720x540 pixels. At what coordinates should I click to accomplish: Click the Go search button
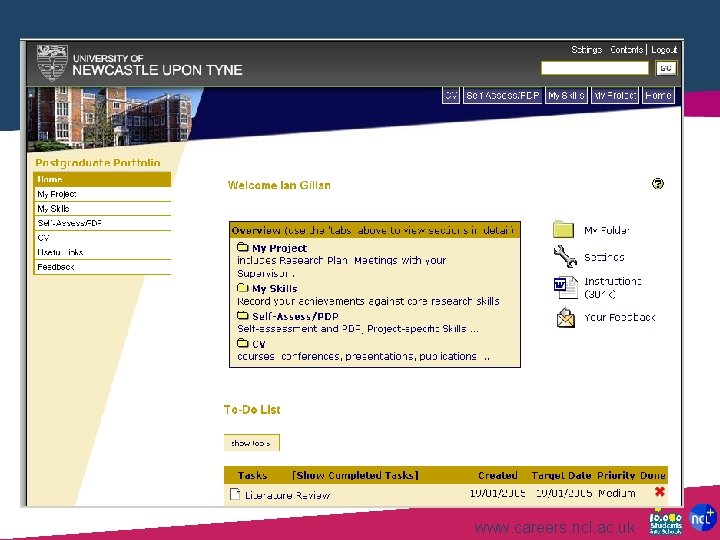pyautogui.click(x=666, y=68)
